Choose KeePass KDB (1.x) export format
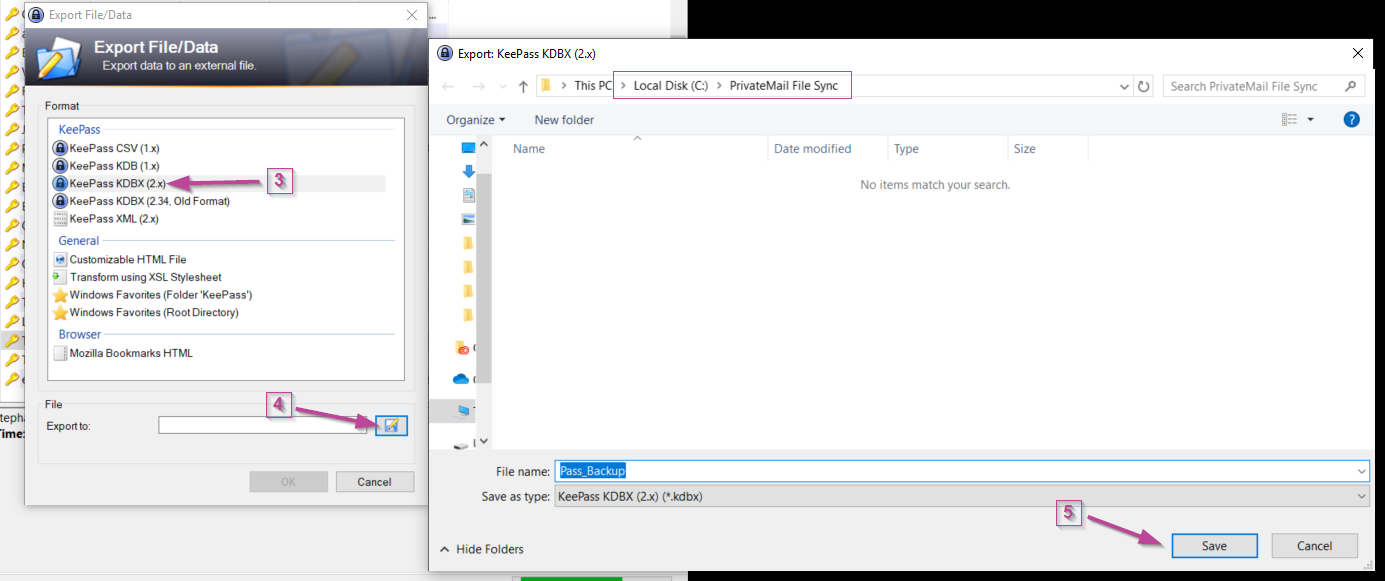Image resolution: width=1385 pixels, height=581 pixels. (x=114, y=166)
